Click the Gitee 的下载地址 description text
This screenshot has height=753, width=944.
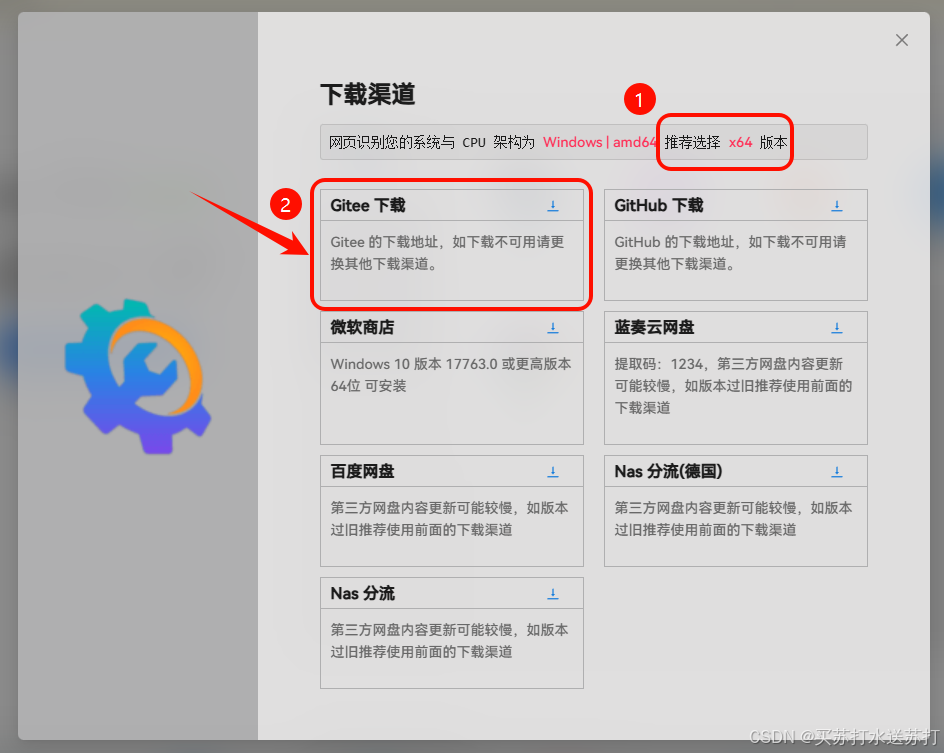coord(447,253)
